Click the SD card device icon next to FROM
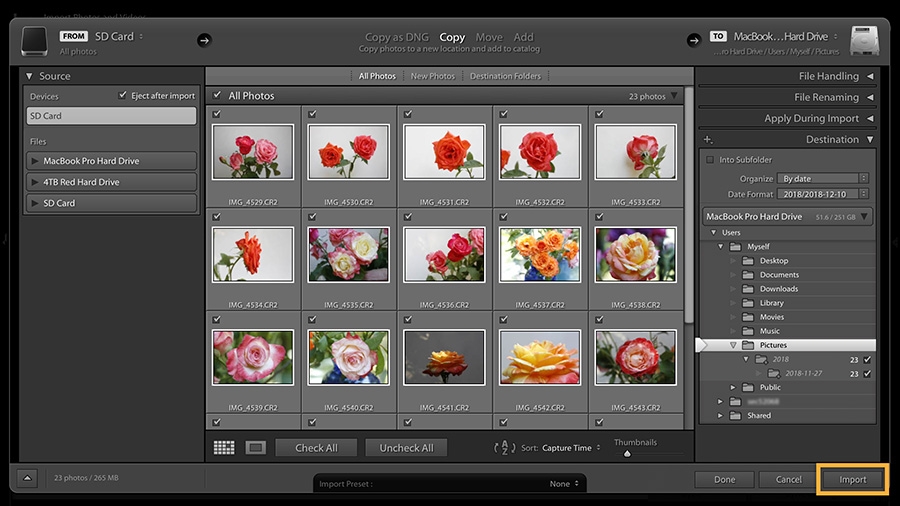 34,41
